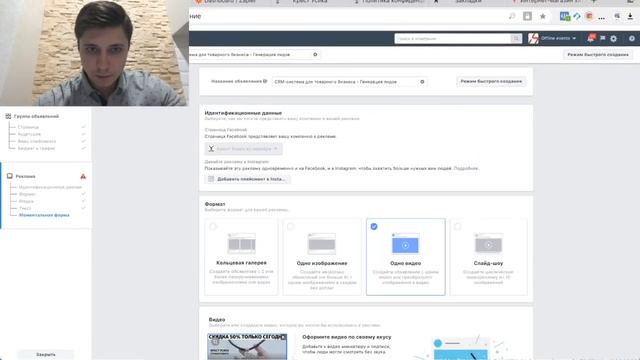Click Режим быстрого создания button in top bar
The height and width of the screenshot is (360, 640).
pyautogui.click(x=598, y=54)
